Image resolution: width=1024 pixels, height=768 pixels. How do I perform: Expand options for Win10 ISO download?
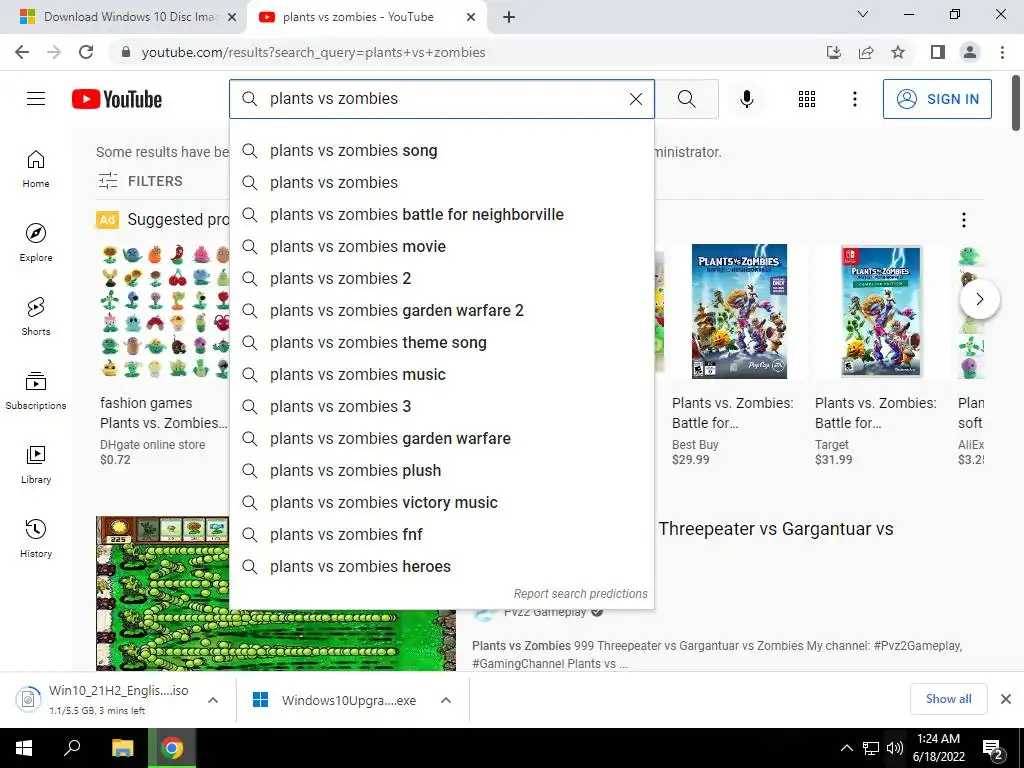point(213,700)
